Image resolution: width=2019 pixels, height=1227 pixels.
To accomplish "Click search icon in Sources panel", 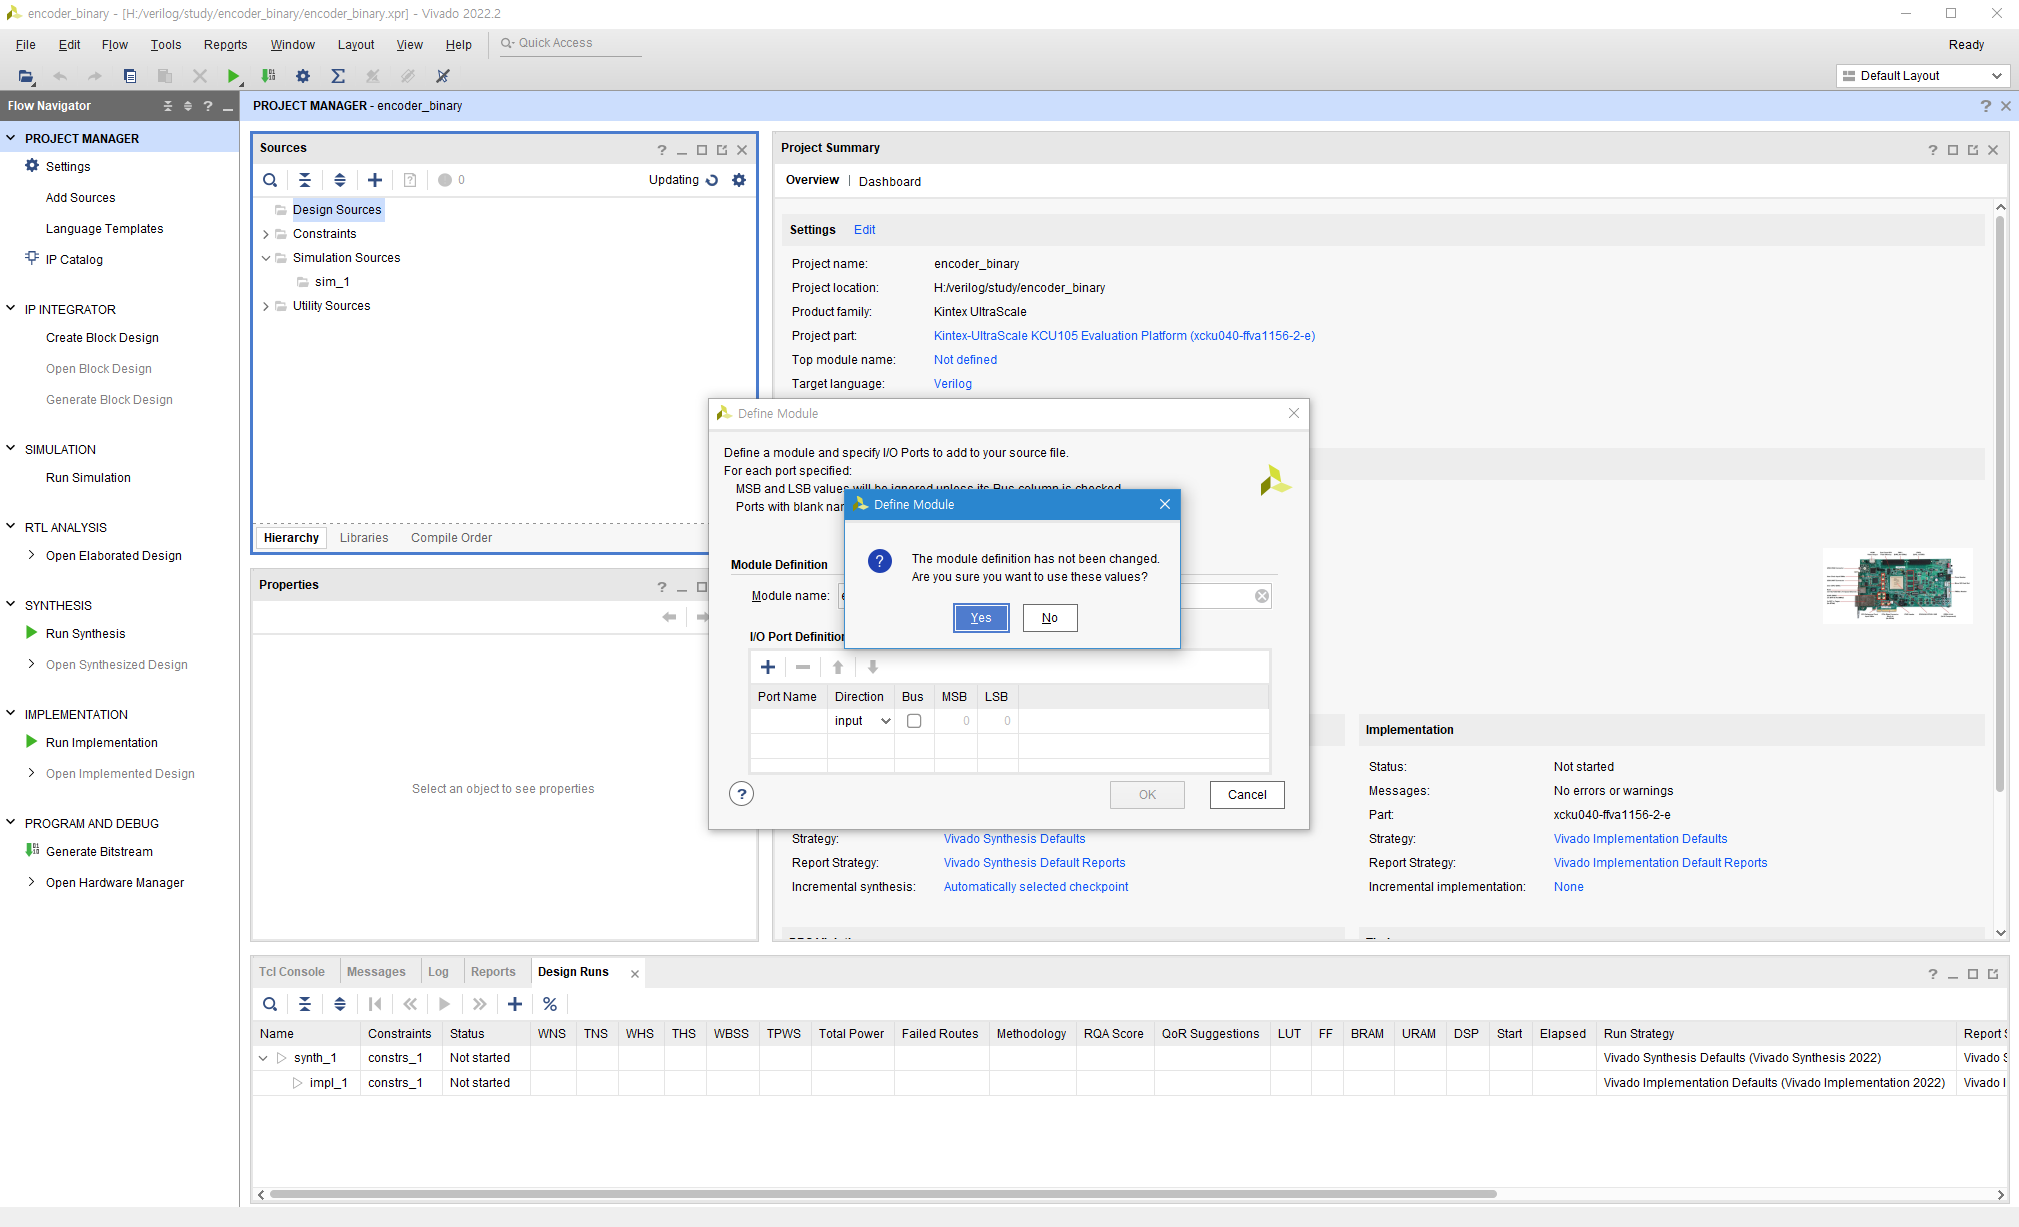I will (x=270, y=180).
